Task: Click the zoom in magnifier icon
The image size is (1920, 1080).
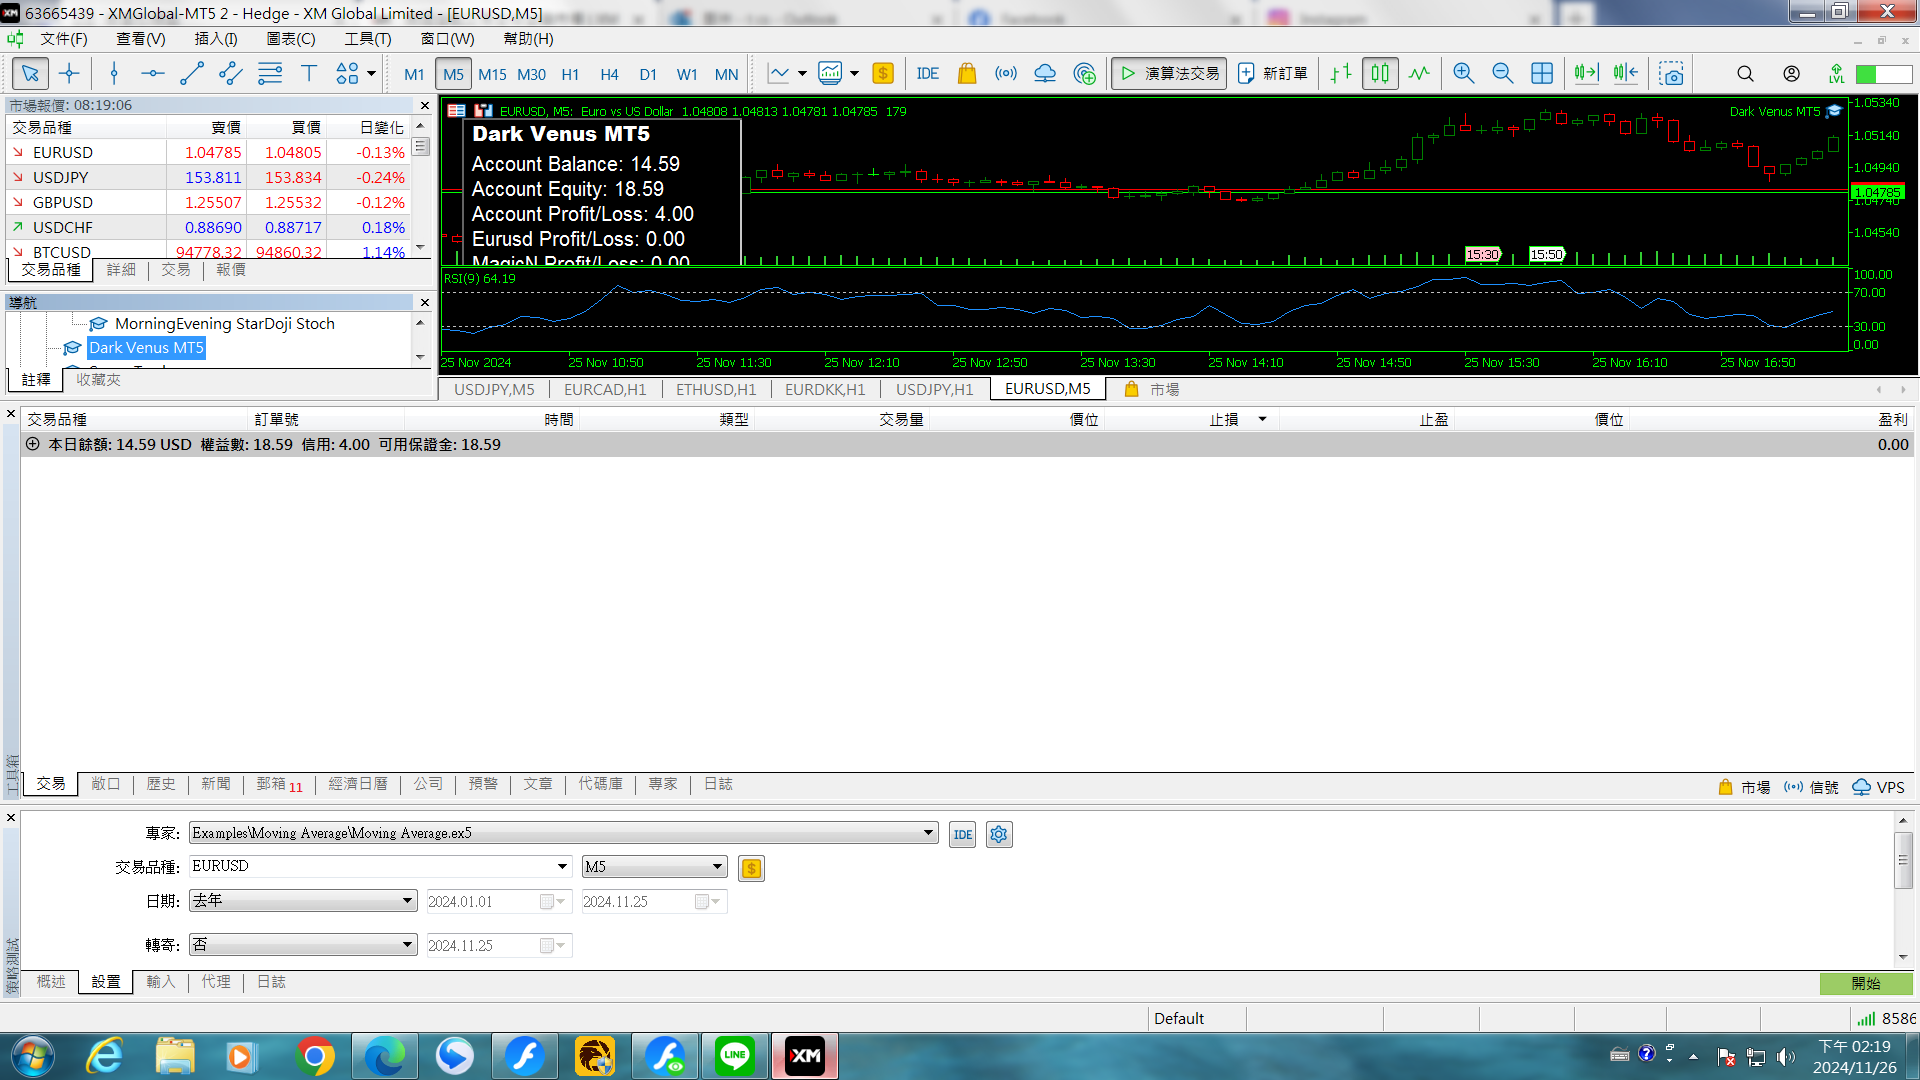Action: pyautogui.click(x=1463, y=73)
